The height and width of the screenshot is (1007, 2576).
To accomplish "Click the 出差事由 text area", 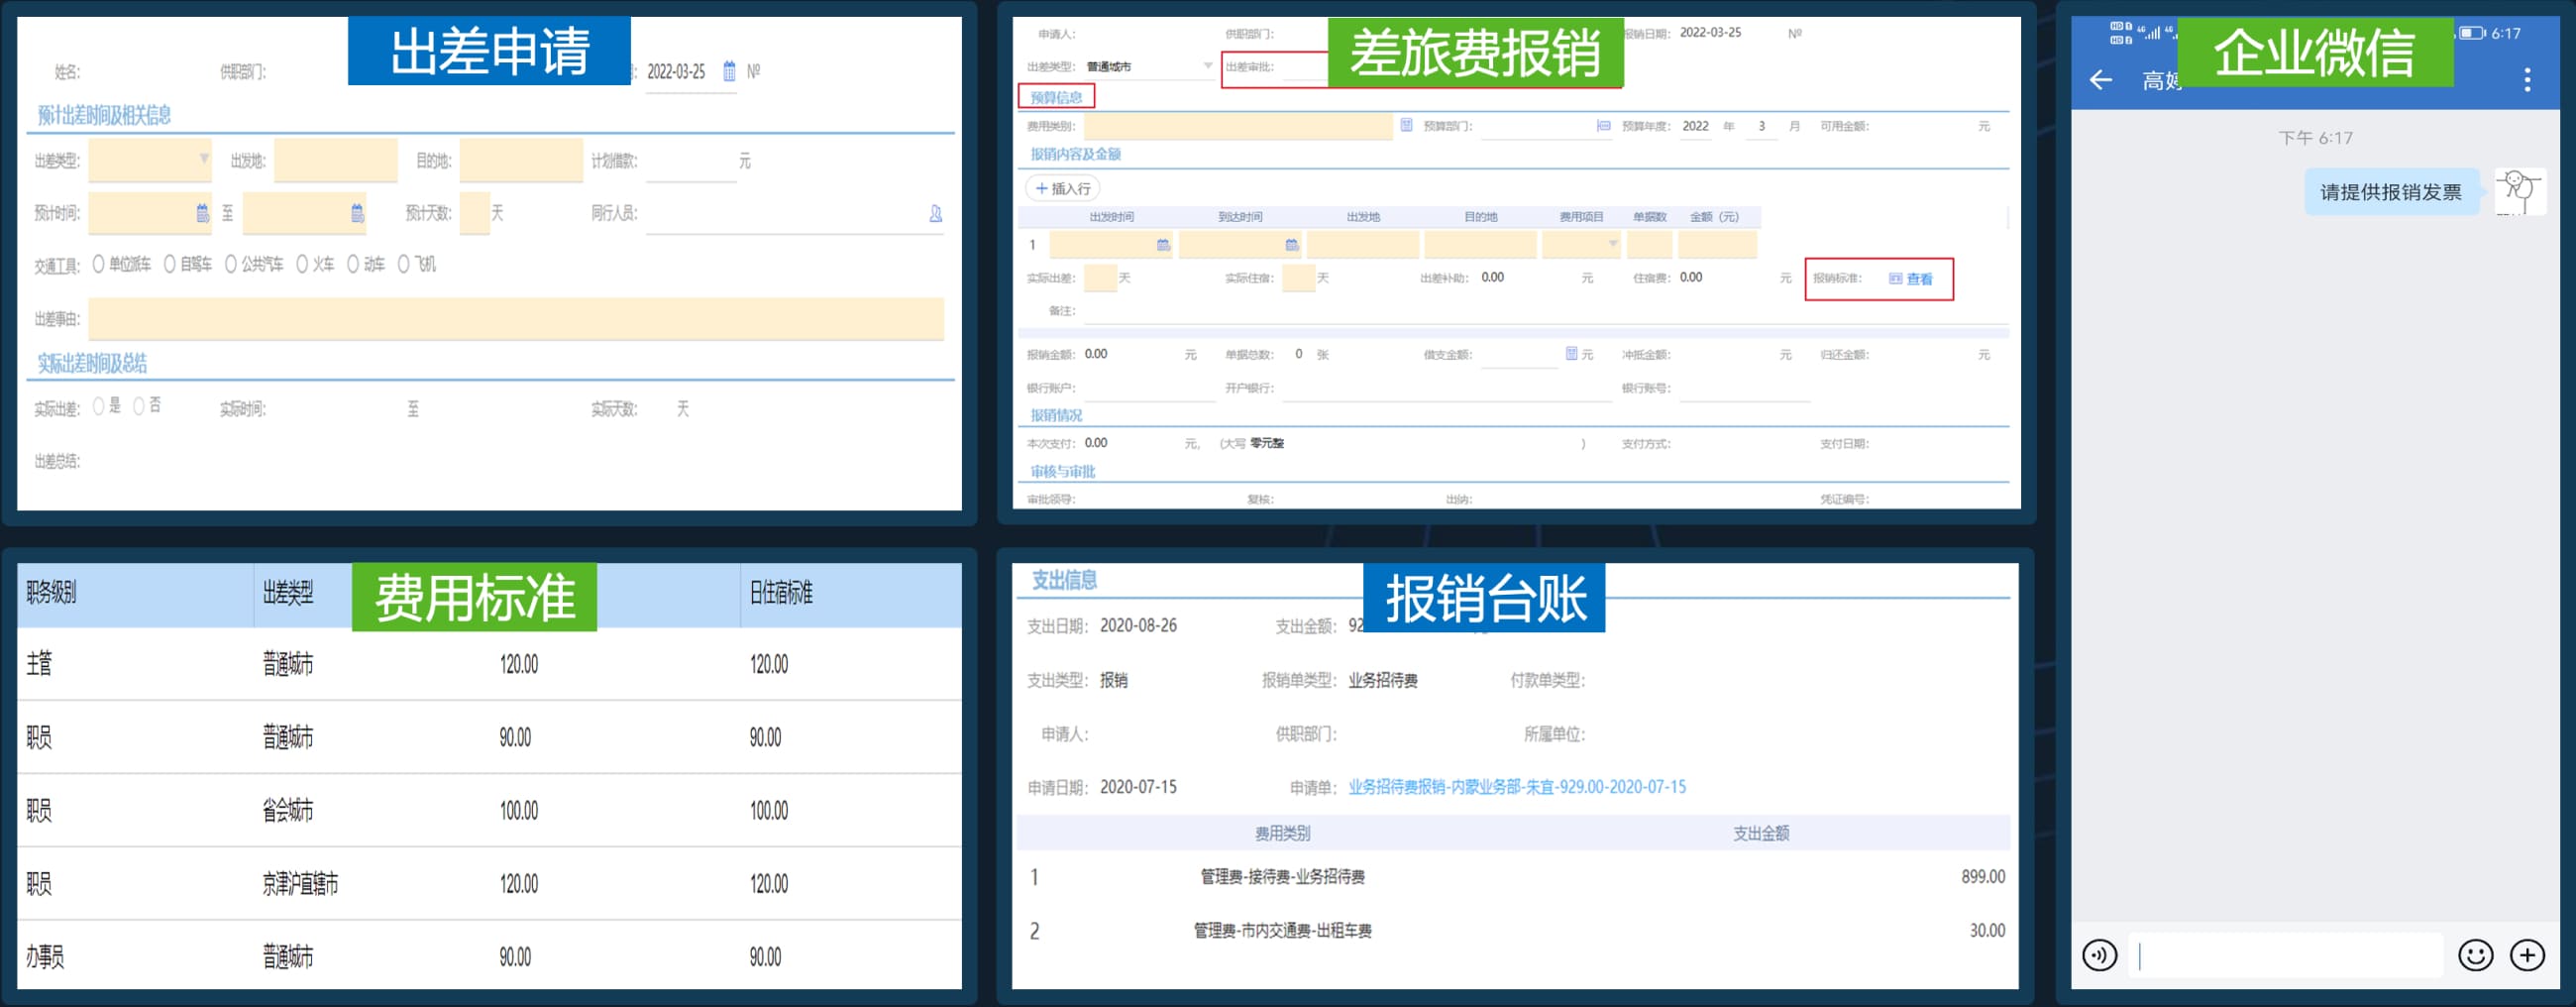I will tap(516, 319).
